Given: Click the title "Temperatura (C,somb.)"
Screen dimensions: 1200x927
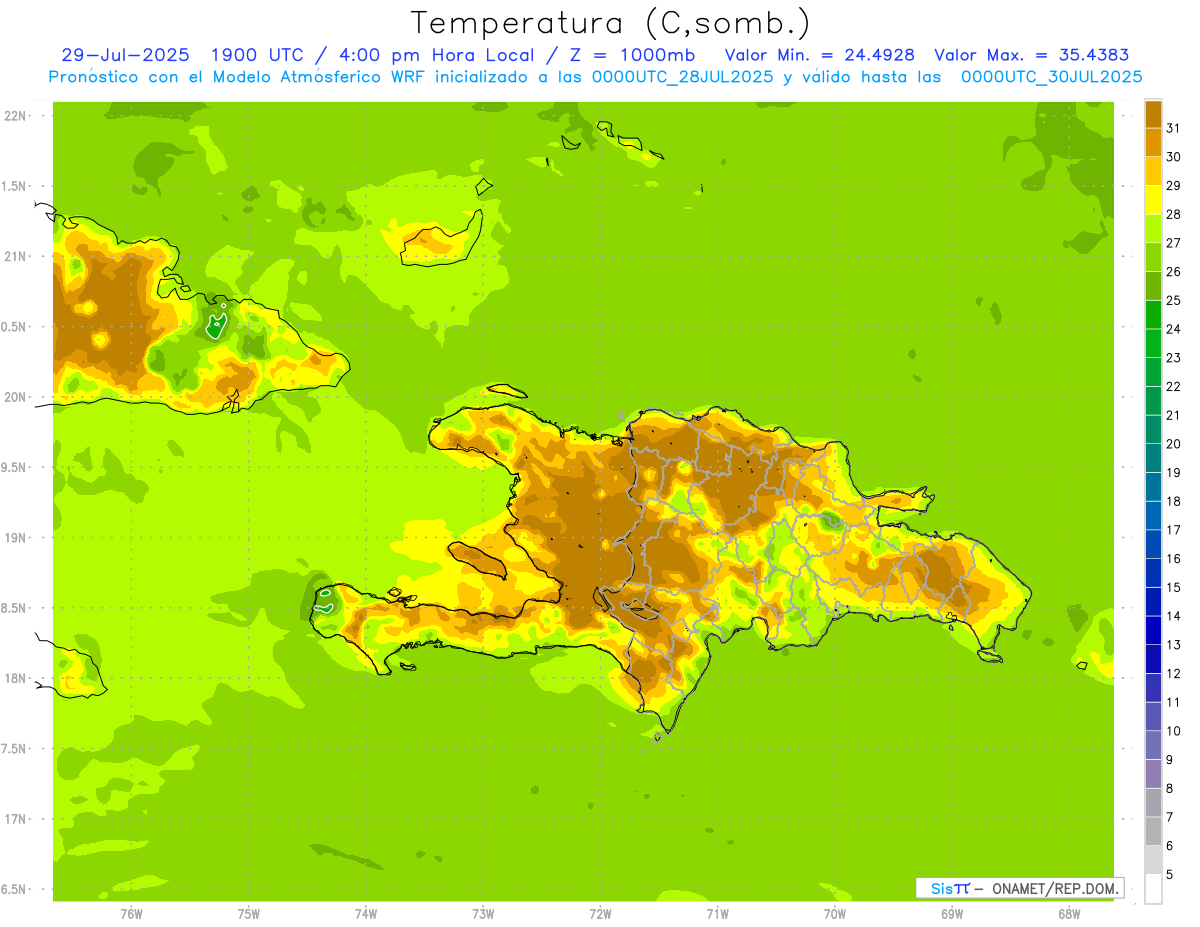Looking at the screenshot, I should point(610,24).
